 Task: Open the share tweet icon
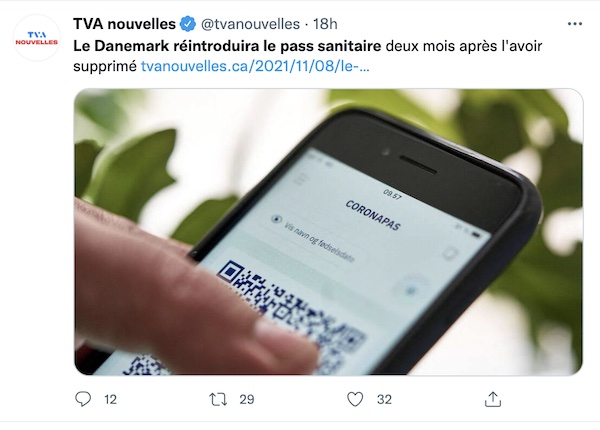point(492,399)
